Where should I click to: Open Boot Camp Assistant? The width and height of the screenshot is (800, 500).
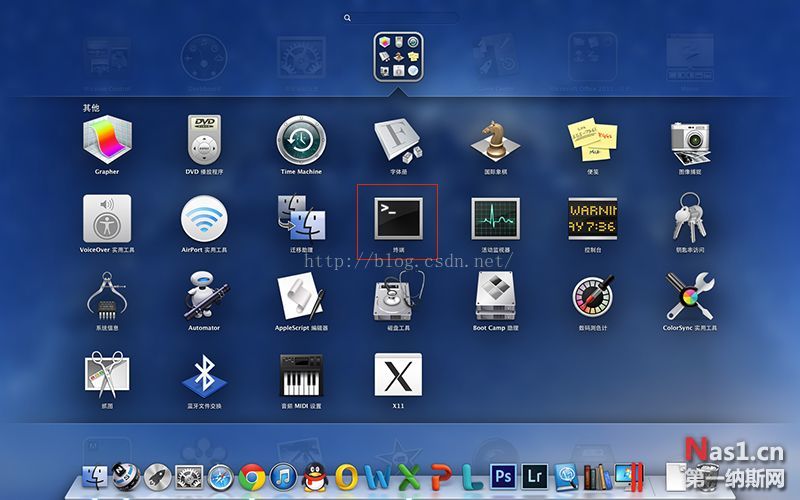click(496, 297)
